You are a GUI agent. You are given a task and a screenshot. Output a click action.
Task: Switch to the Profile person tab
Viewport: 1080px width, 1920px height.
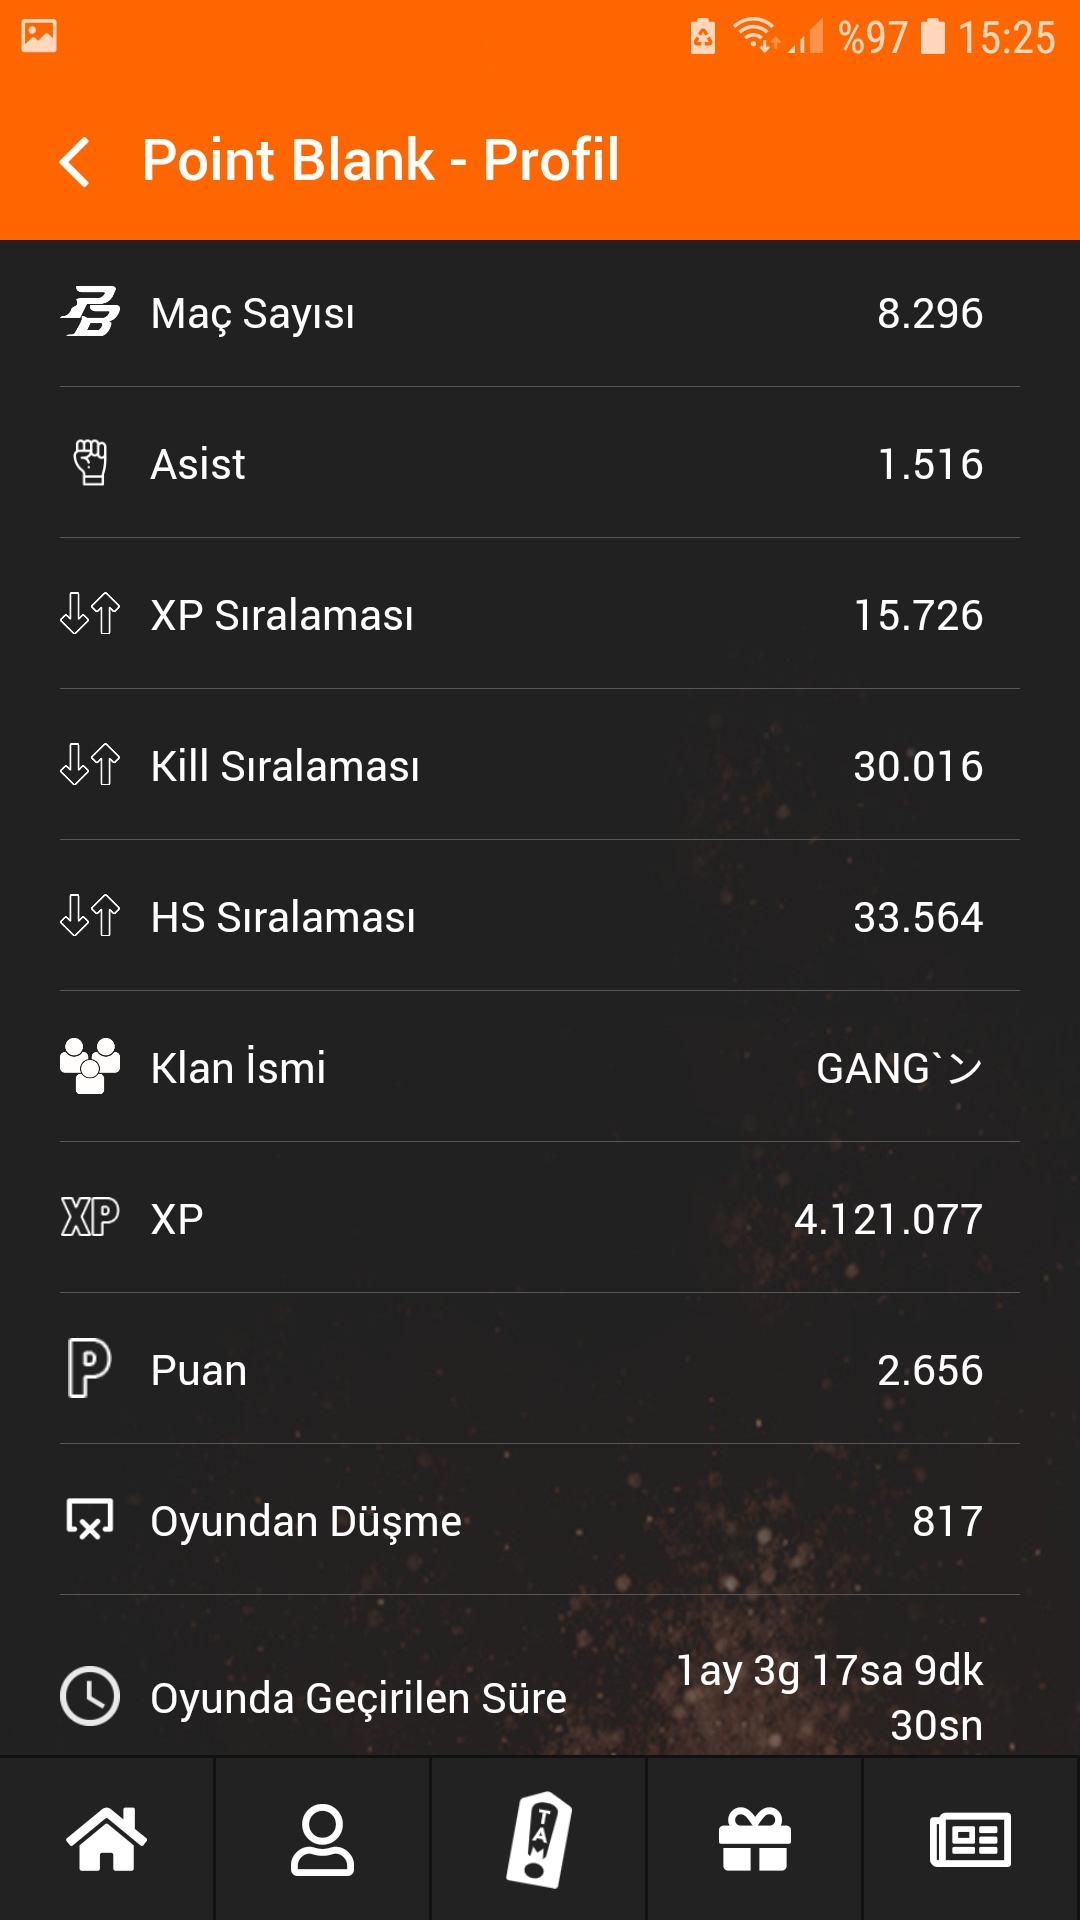322,1838
